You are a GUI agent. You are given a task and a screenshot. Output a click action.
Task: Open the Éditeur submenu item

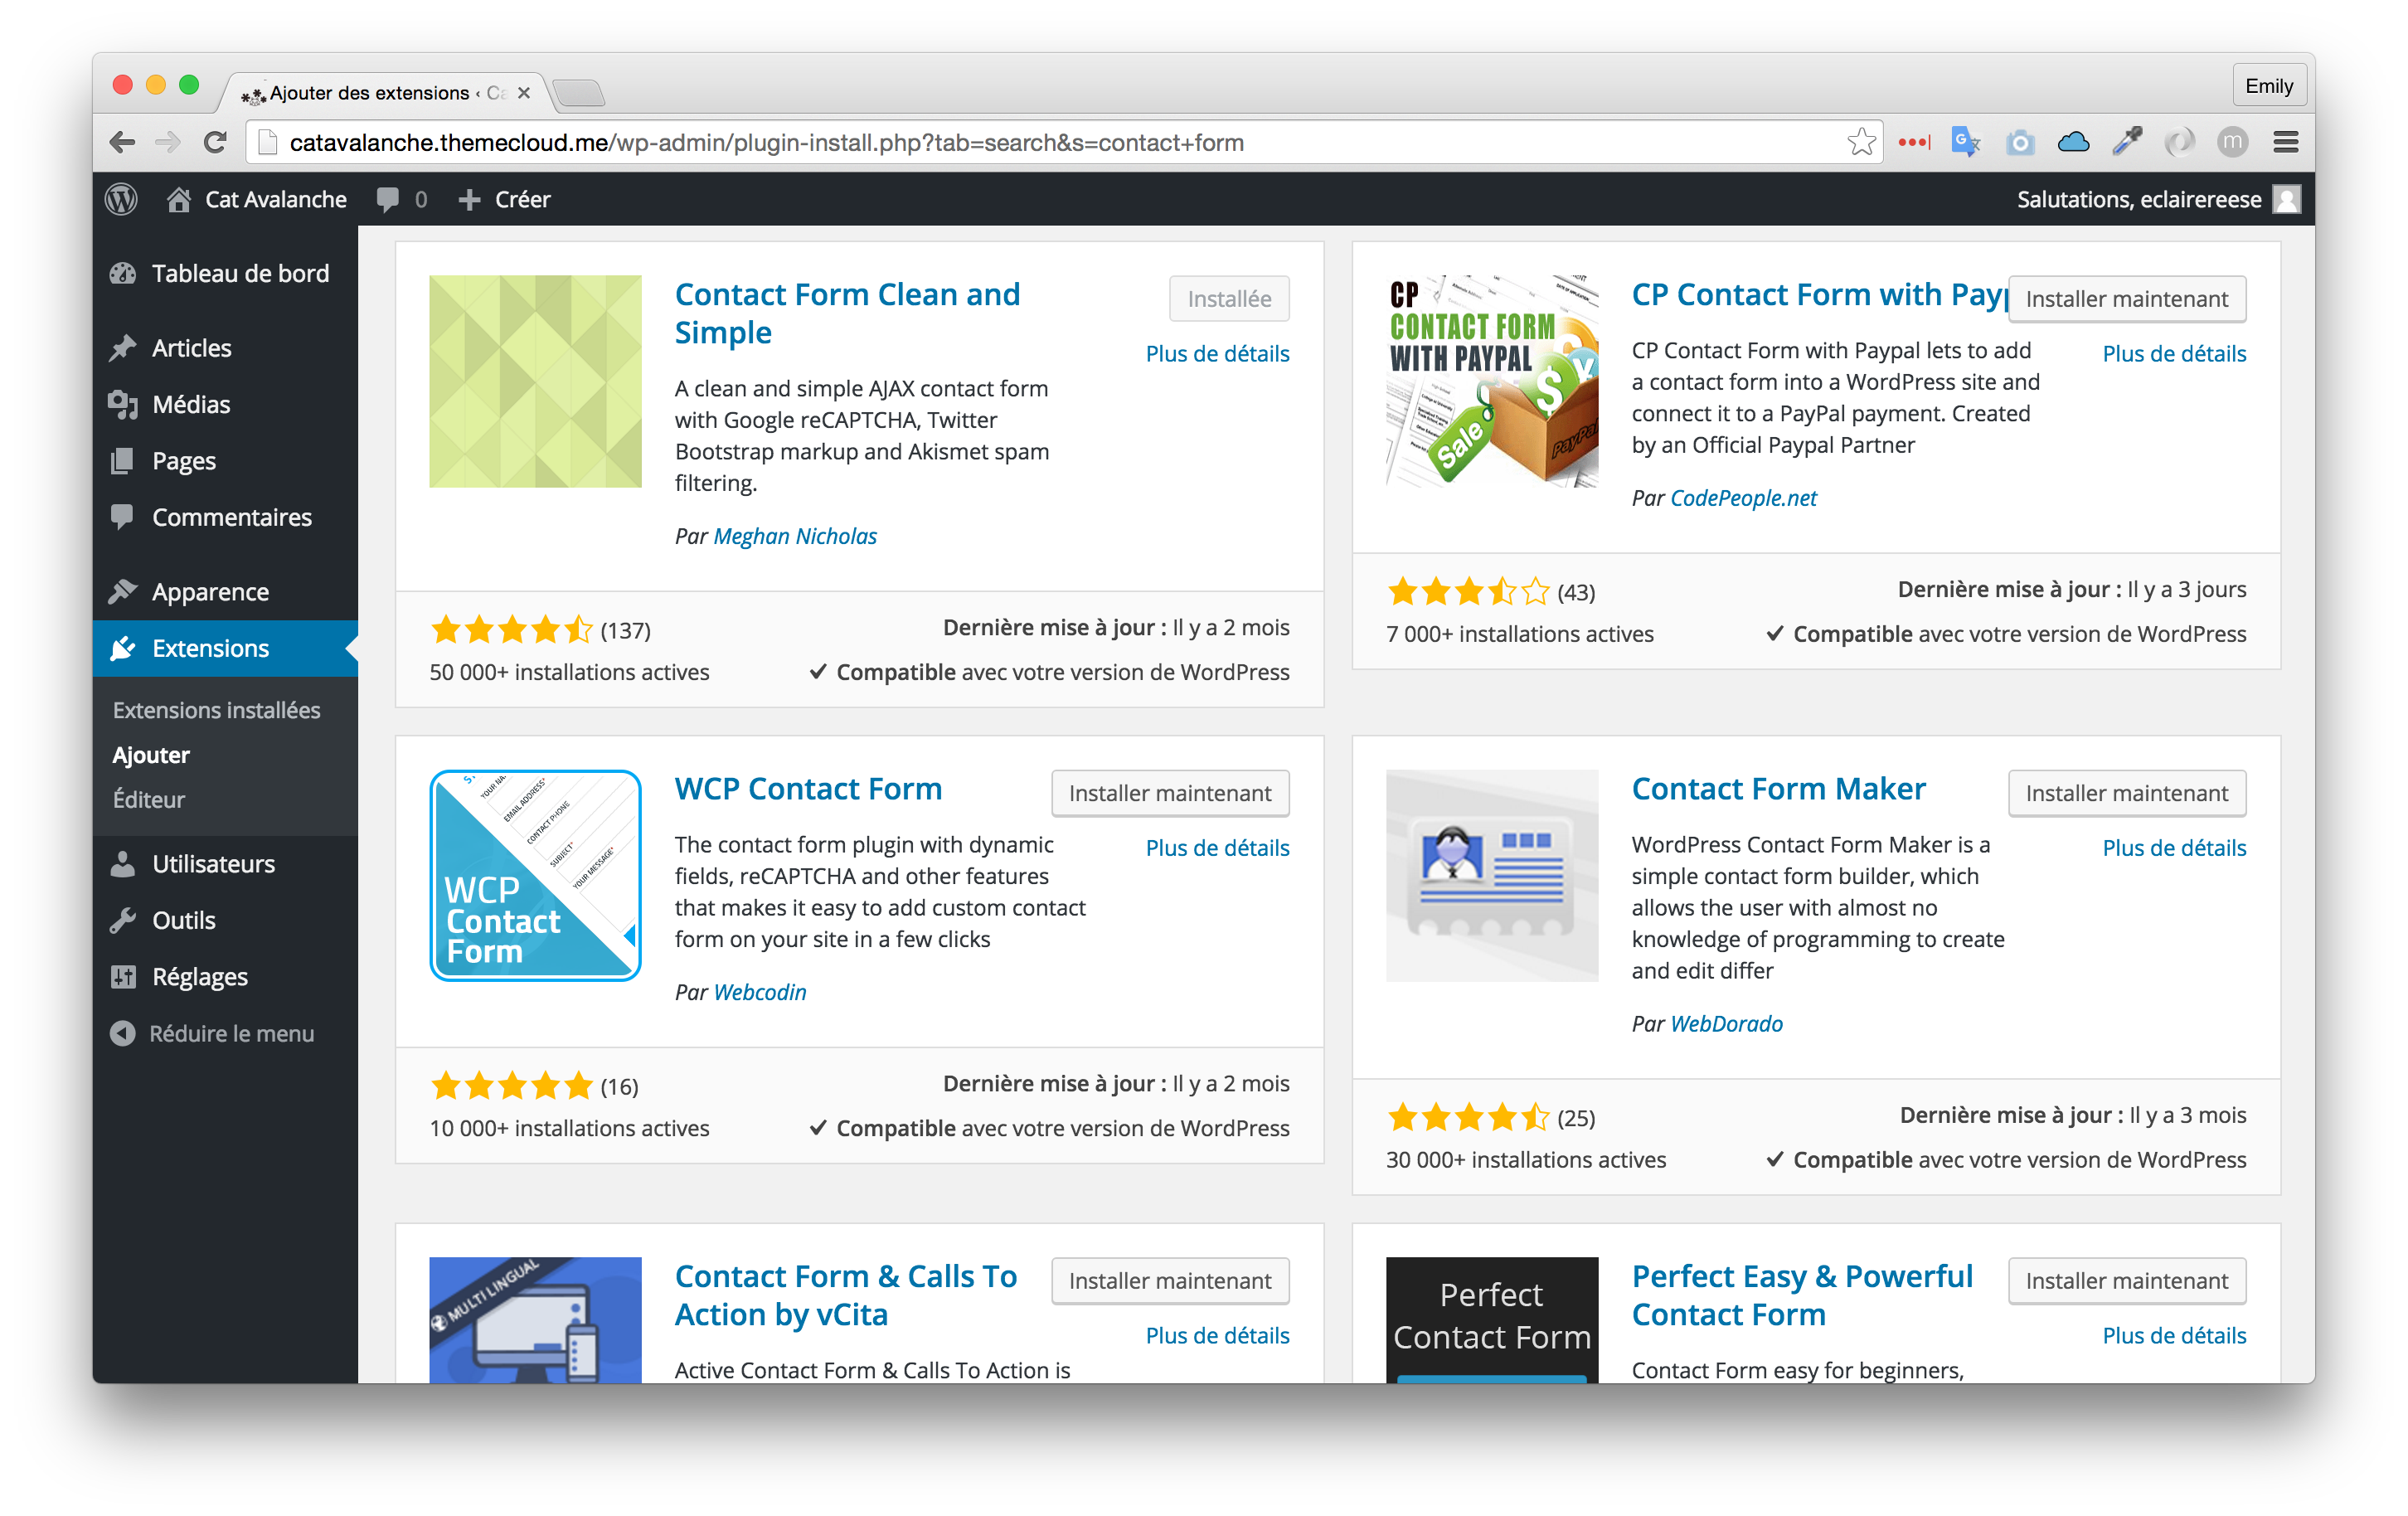tap(149, 800)
